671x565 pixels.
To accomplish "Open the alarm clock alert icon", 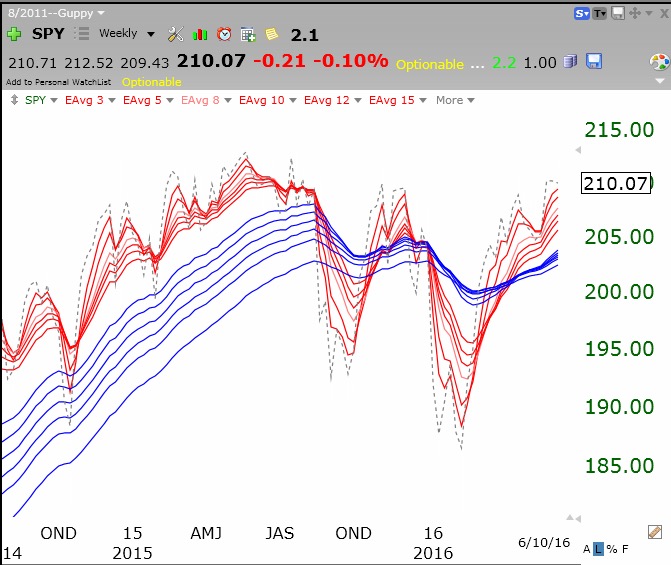I will (224, 34).
